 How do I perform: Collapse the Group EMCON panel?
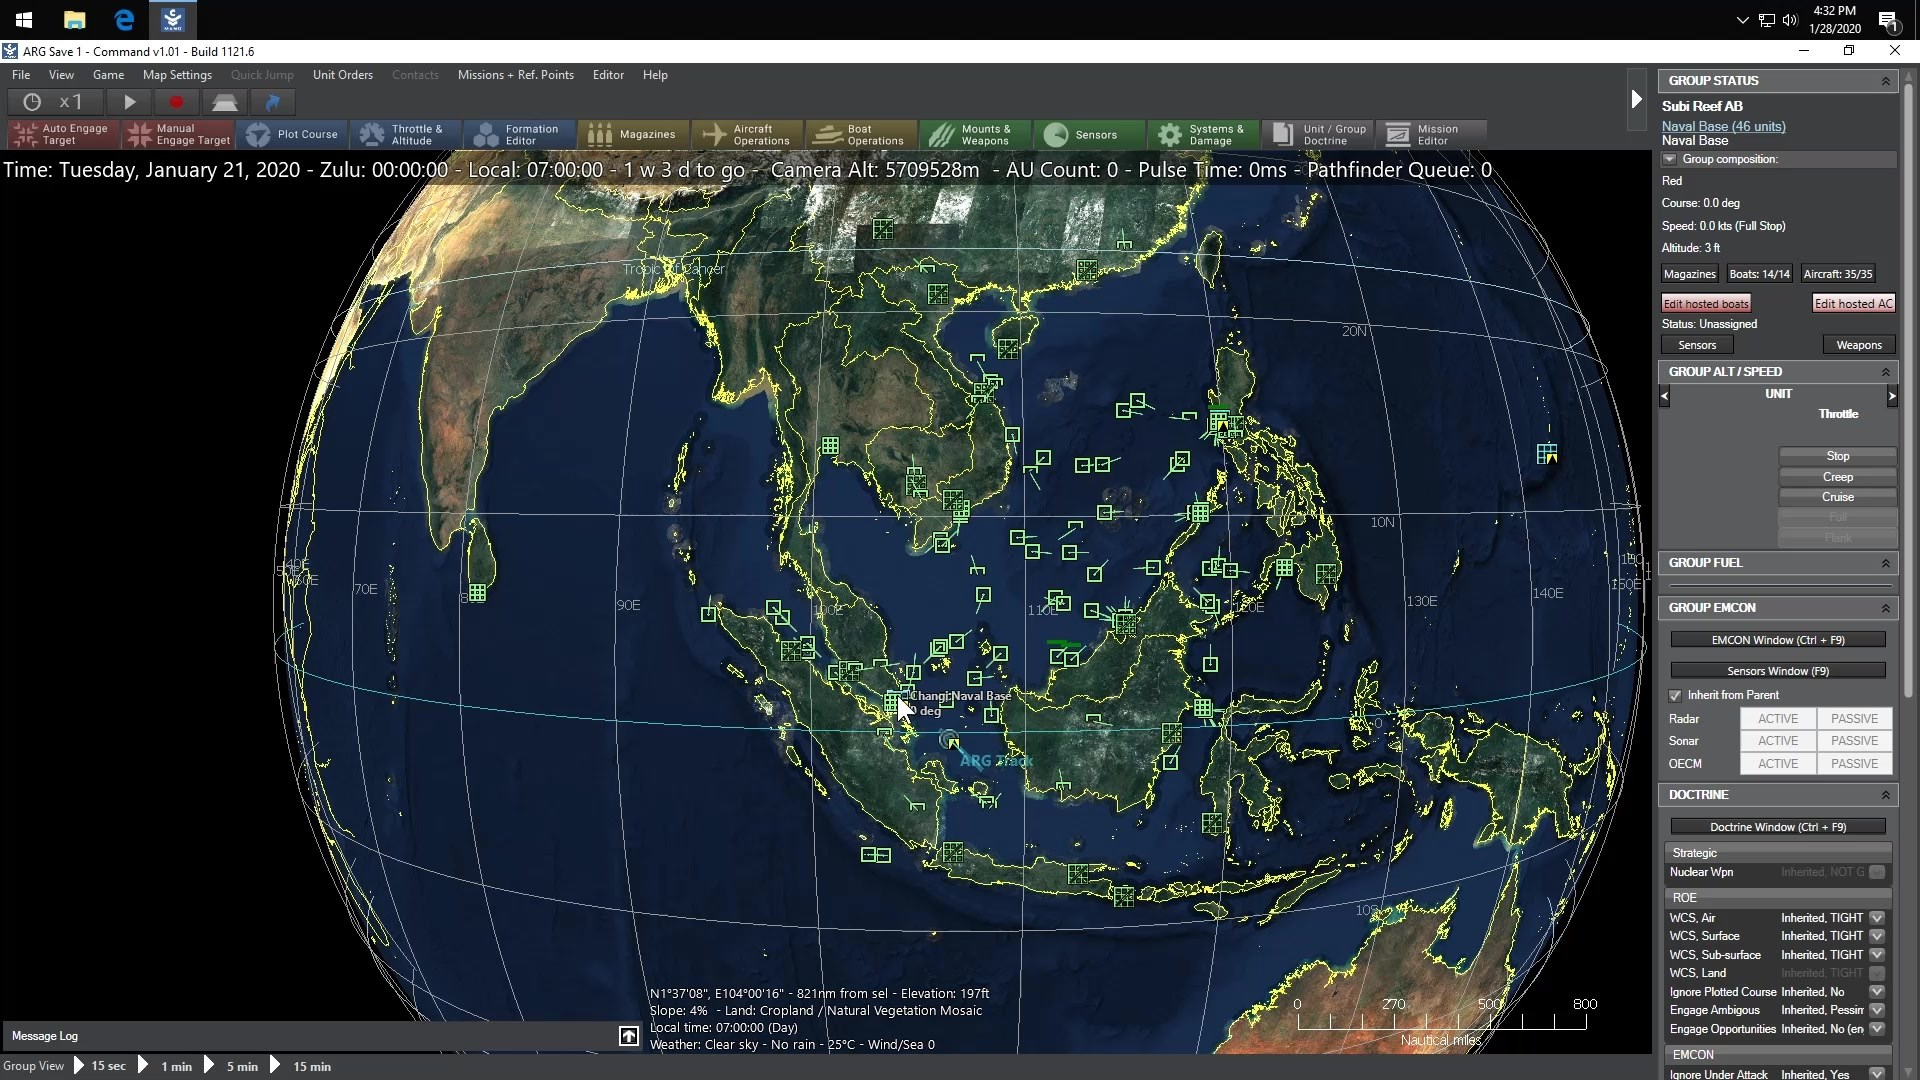(x=1886, y=608)
